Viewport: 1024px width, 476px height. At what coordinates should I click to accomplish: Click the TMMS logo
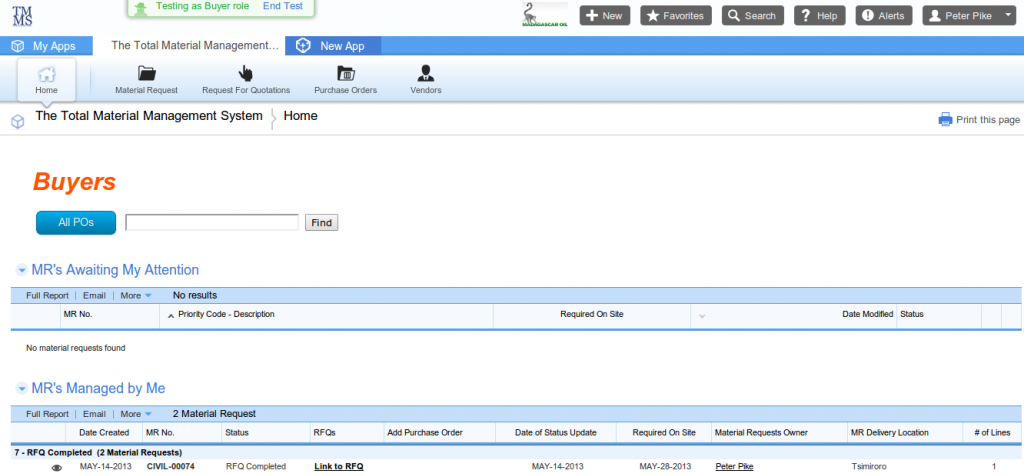click(x=22, y=14)
